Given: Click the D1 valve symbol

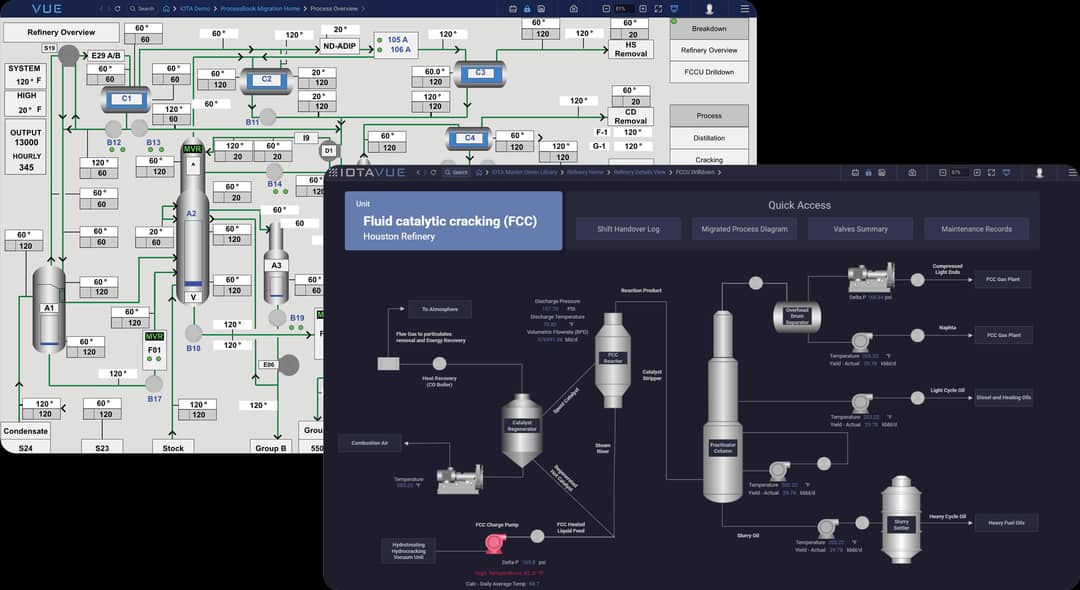Looking at the screenshot, I should [x=329, y=150].
